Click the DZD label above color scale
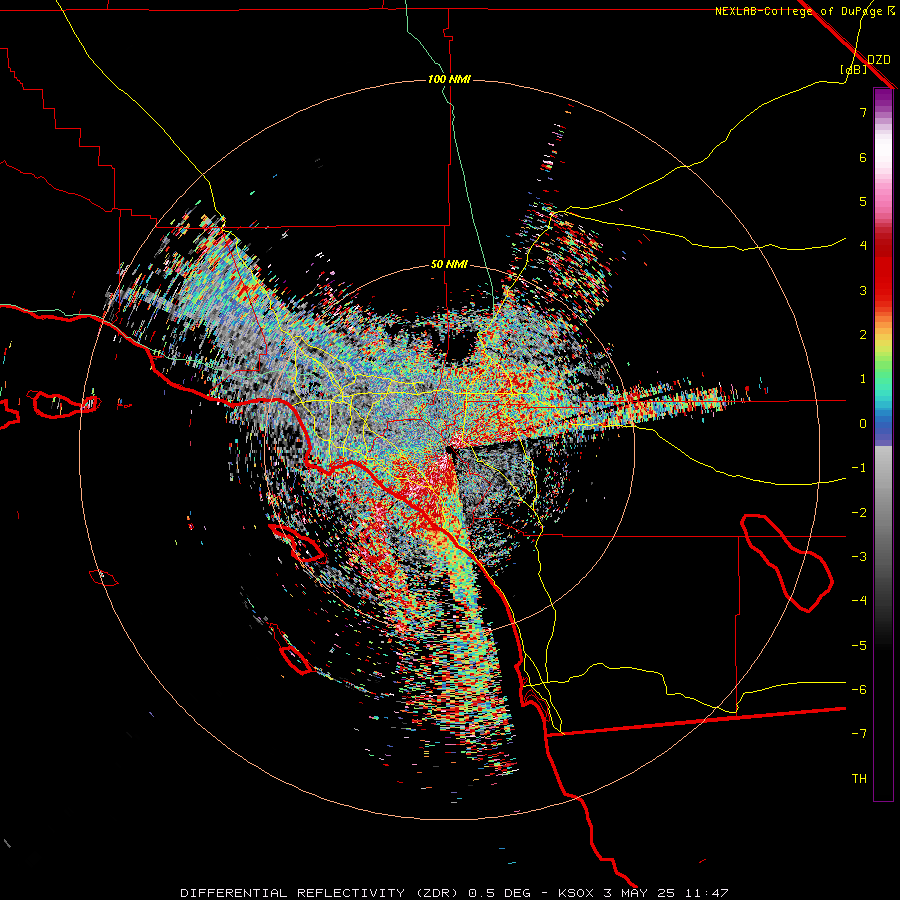Viewport: 900px width, 900px height. (x=878, y=60)
